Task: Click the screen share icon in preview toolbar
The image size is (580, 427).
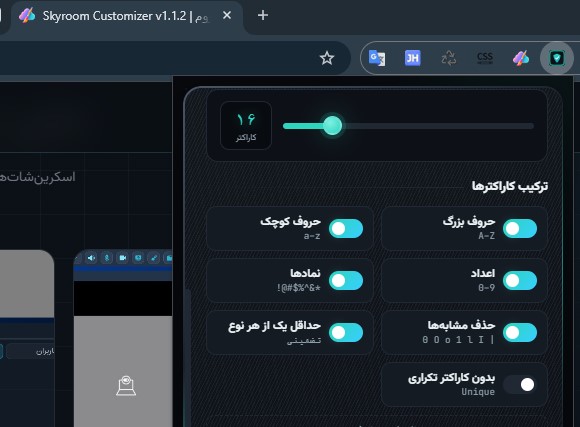Action: point(138,258)
